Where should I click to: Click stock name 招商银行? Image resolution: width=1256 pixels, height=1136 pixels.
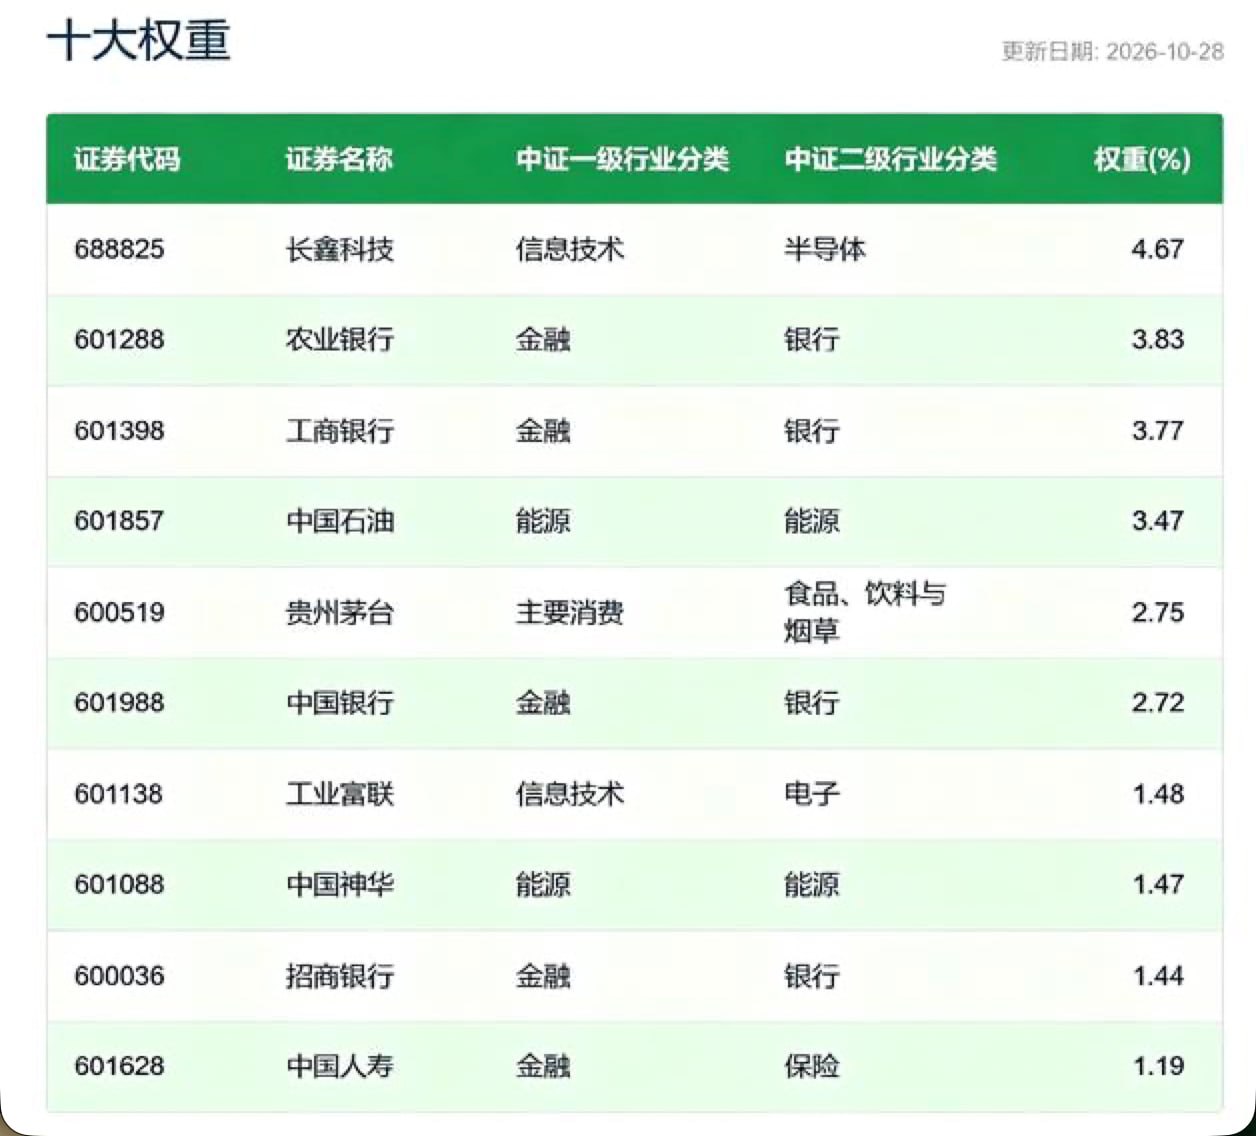340,976
